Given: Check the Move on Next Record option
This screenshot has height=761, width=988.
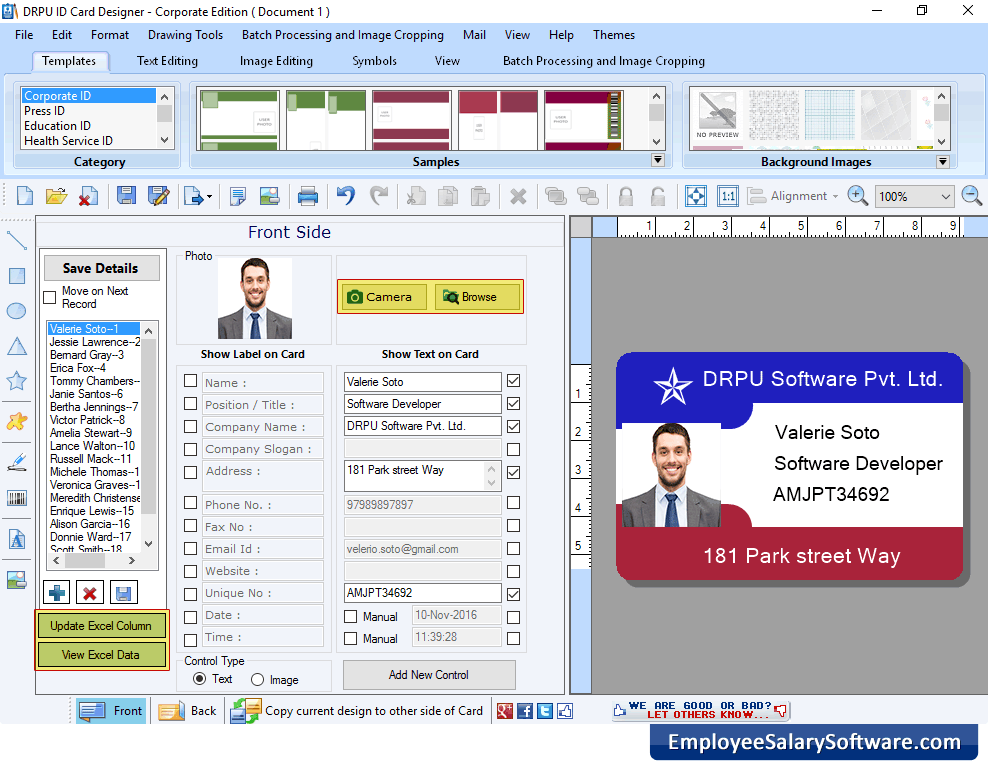Looking at the screenshot, I should pyautogui.click(x=47, y=298).
